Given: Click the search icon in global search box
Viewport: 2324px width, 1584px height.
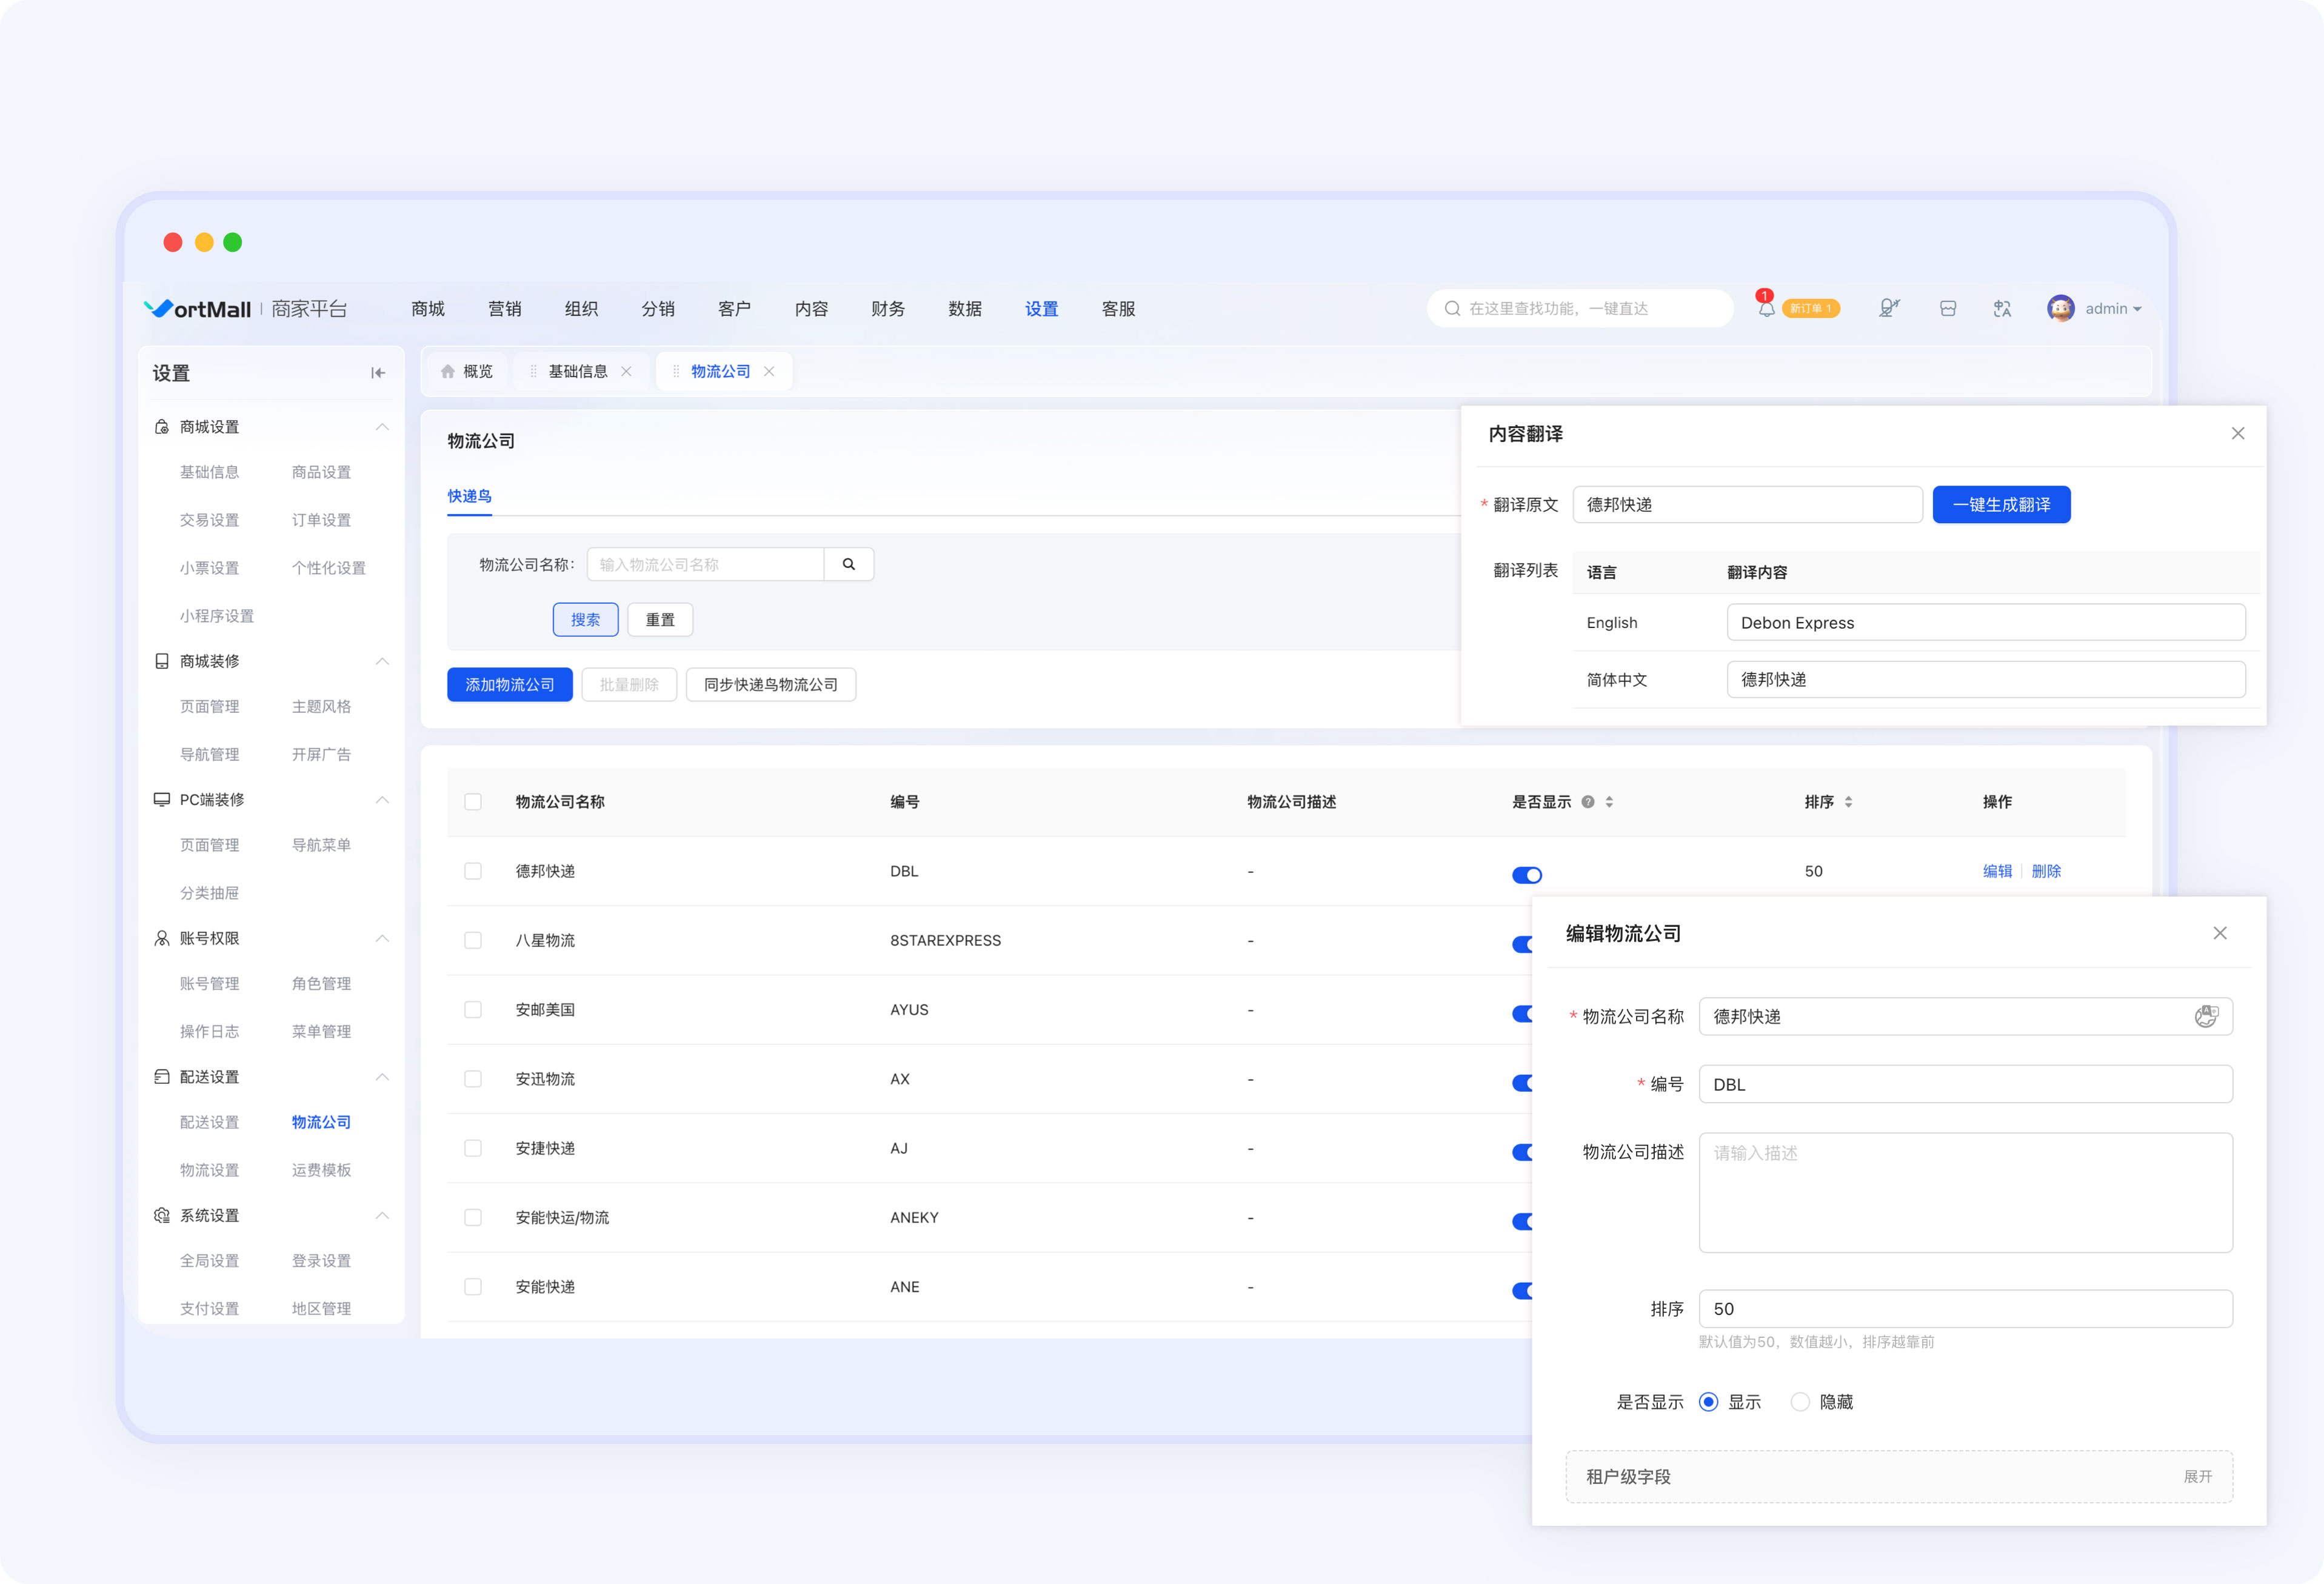Looking at the screenshot, I should click(1452, 308).
